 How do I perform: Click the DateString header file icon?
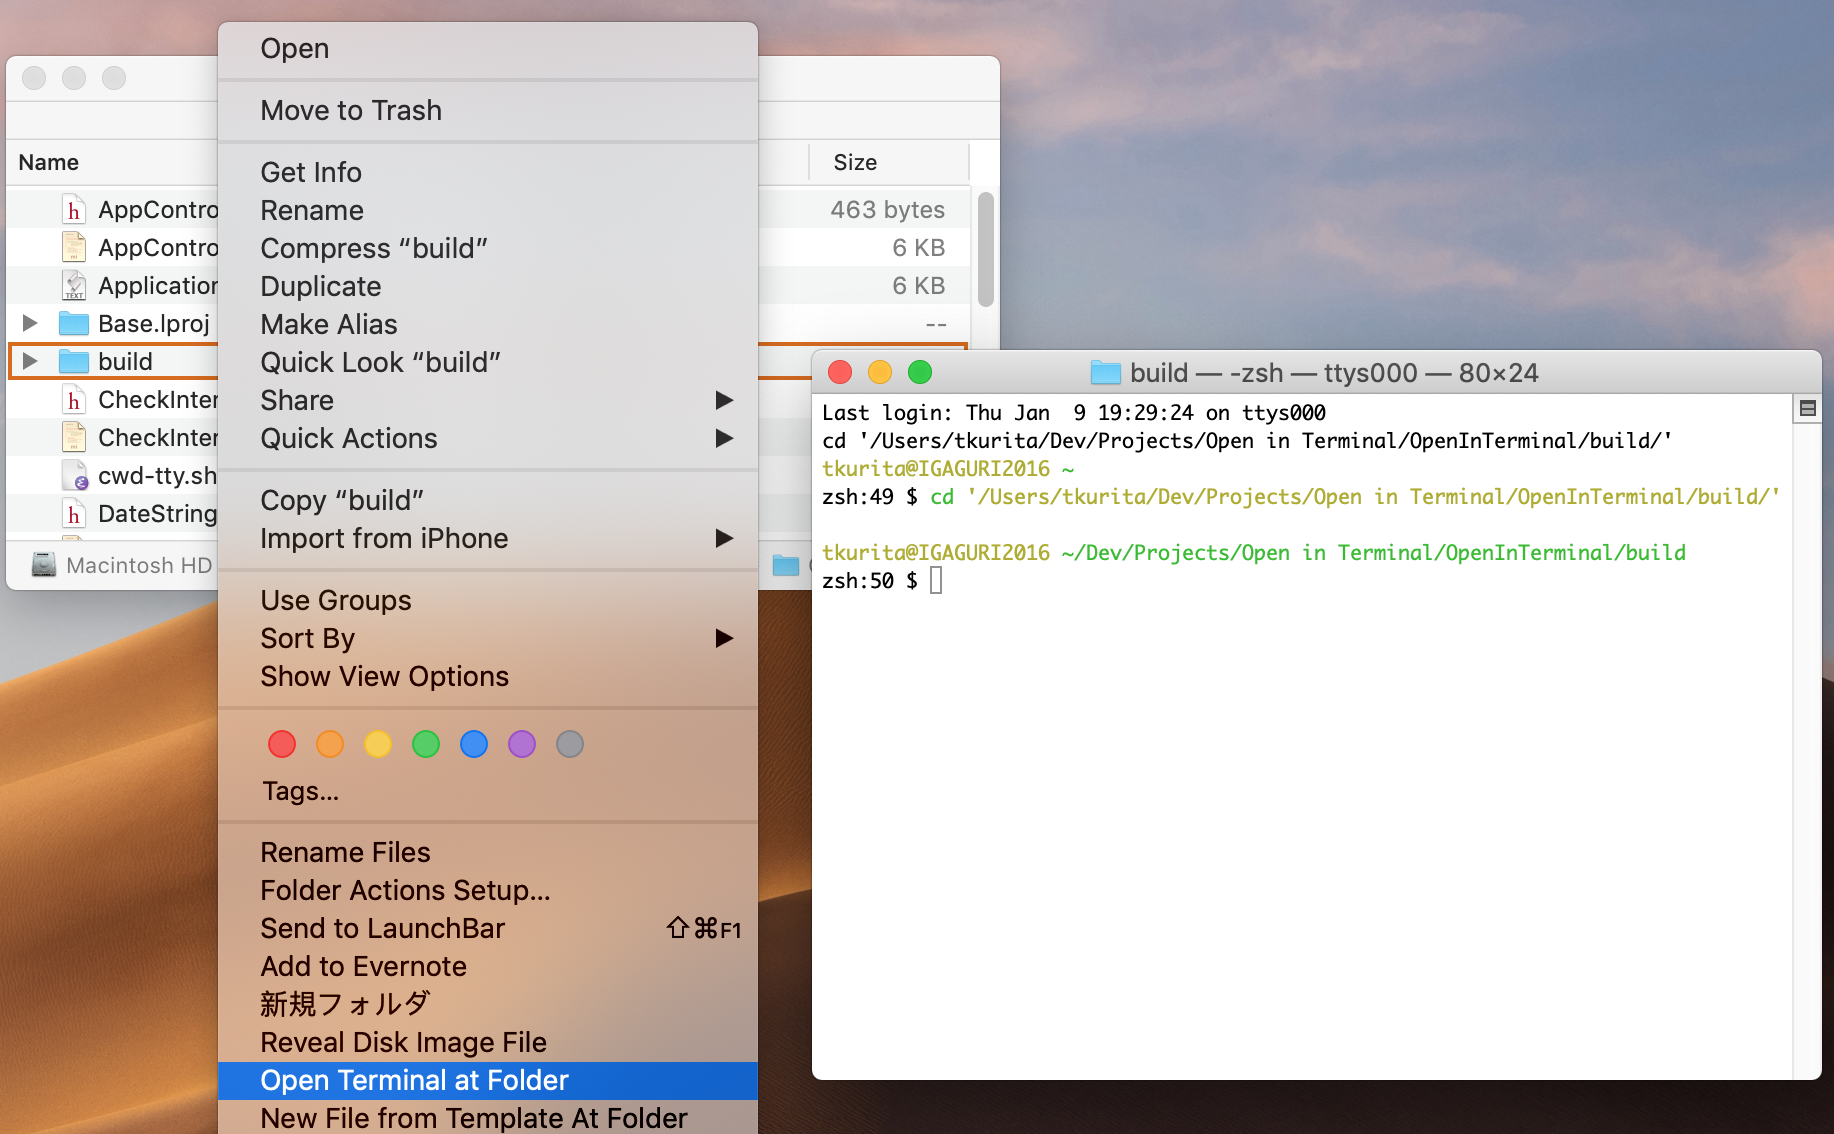click(x=74, y=514)
